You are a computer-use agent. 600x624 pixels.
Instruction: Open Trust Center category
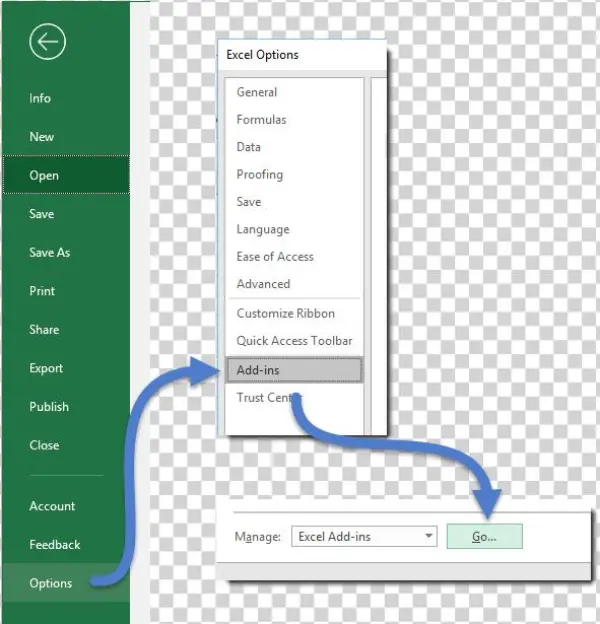tap(294, 397)
